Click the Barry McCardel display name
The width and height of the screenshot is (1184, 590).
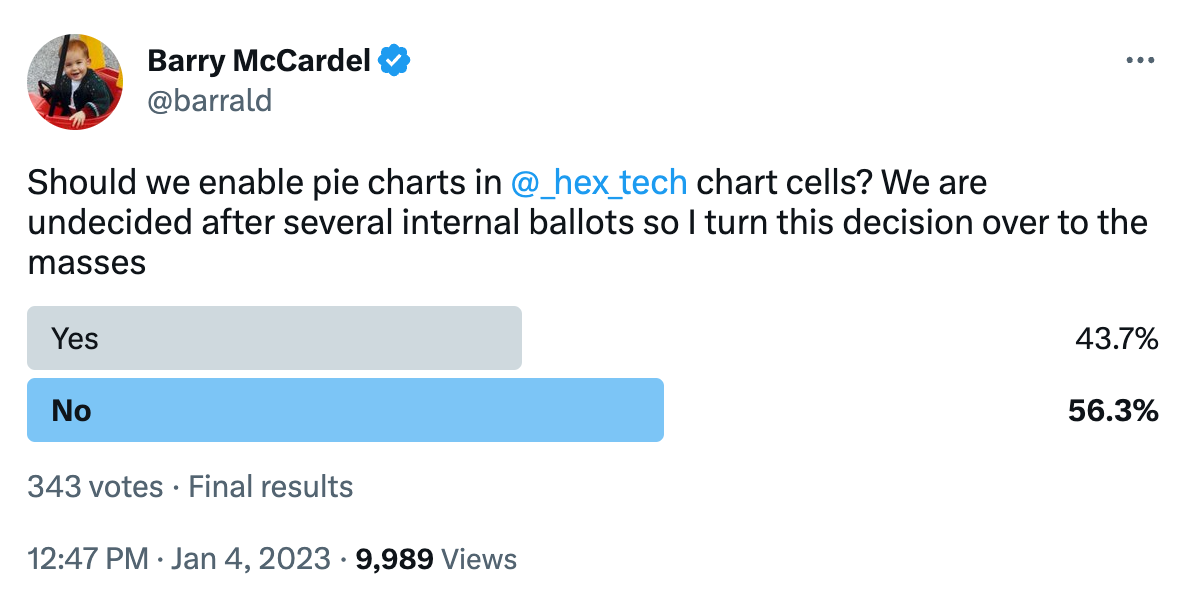click(x=259, y=60)
